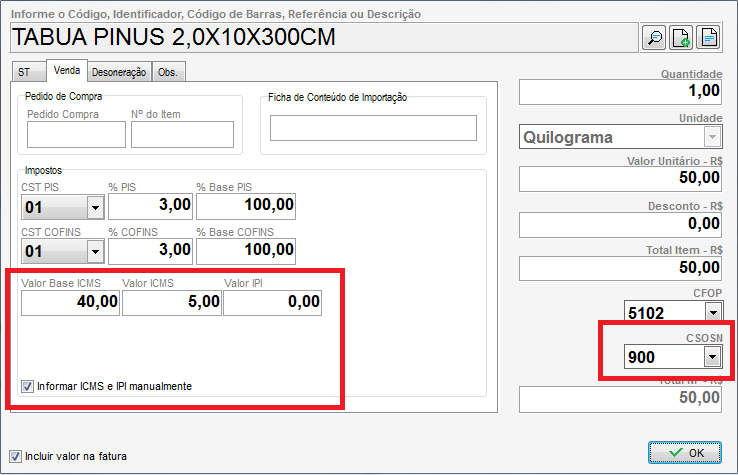Expand the CST PIS dropdown

[95, 206]
